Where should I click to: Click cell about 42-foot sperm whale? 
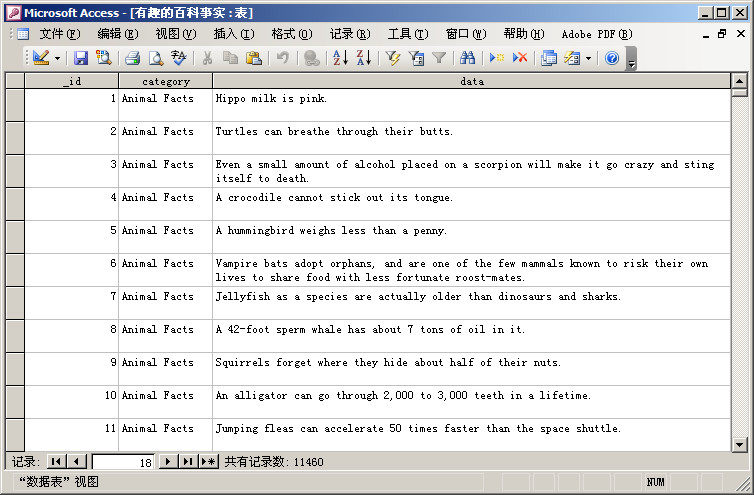(471, 336)
